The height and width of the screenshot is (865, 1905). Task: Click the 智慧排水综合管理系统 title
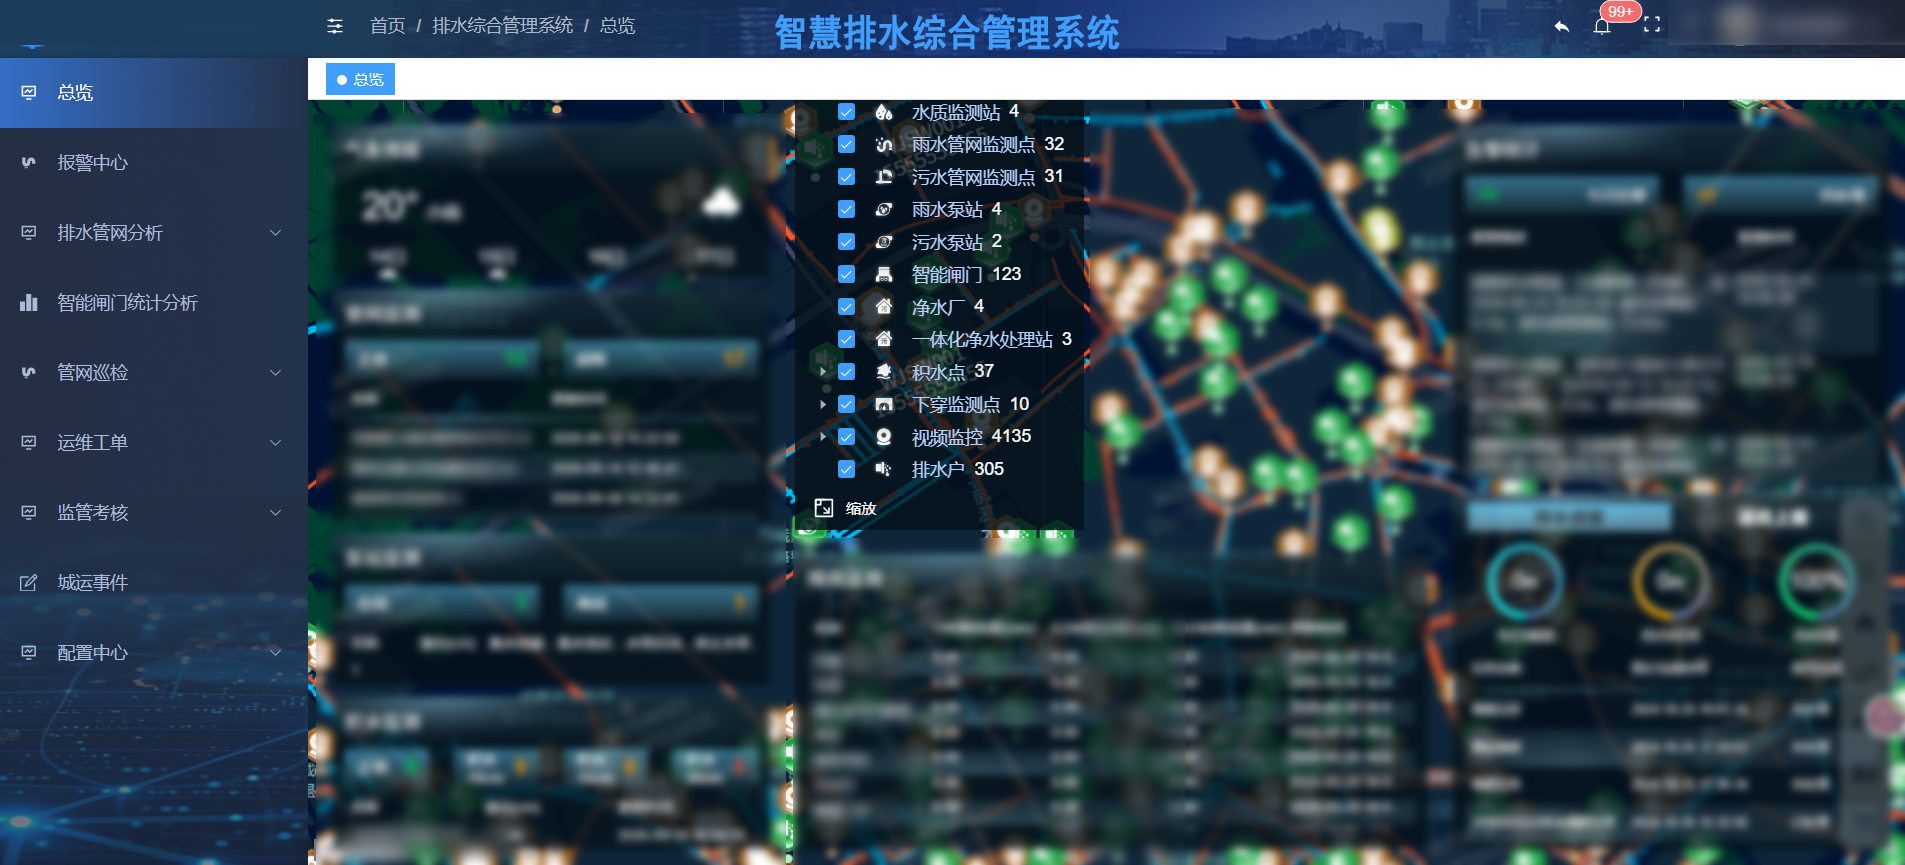947,32
